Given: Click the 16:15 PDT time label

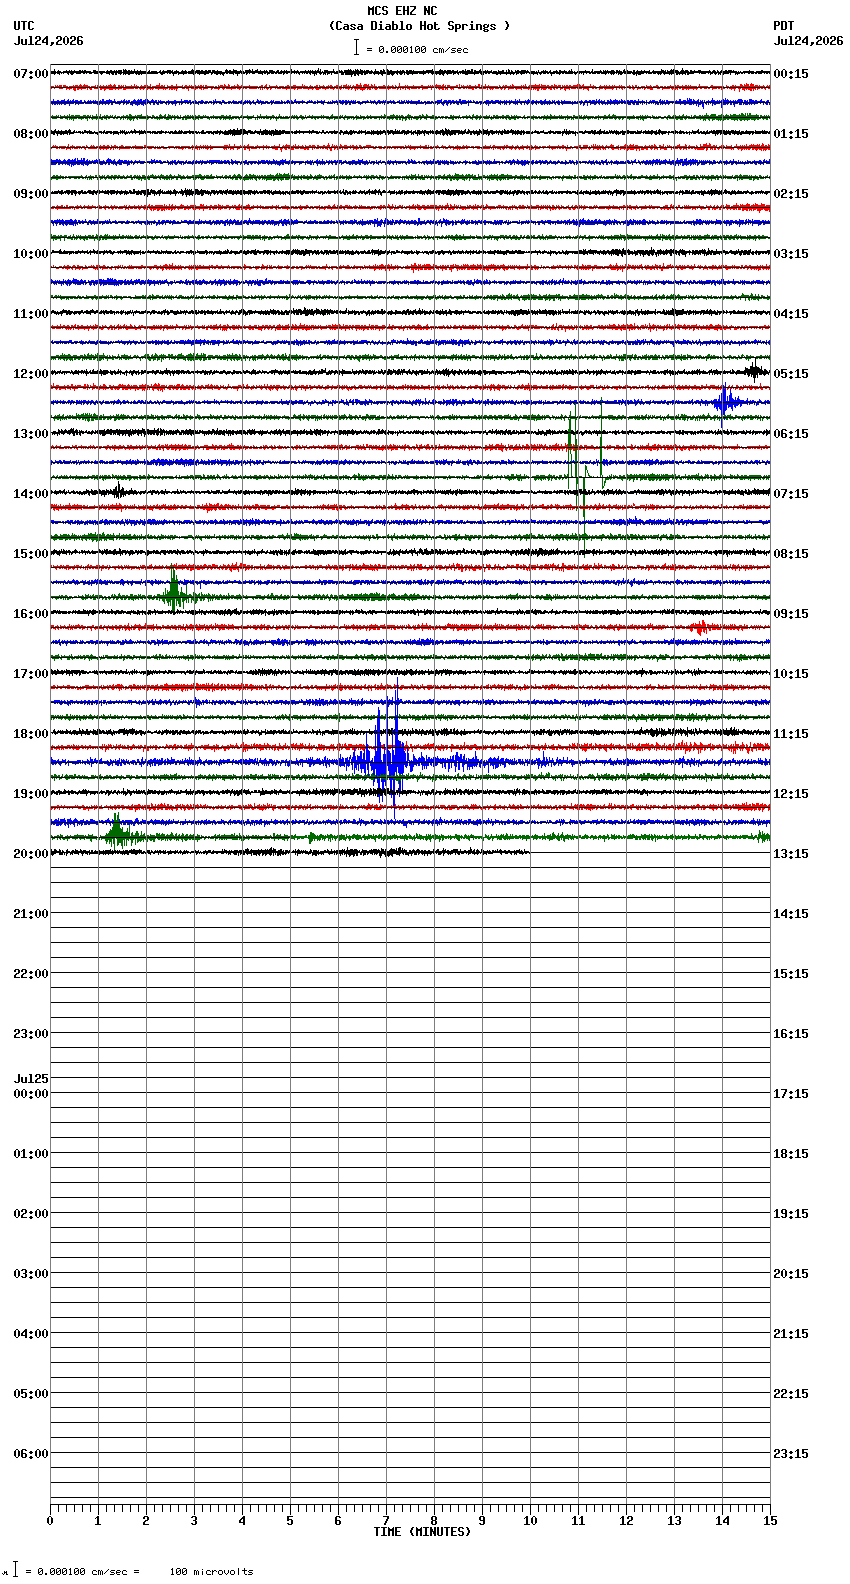Looking at the screenshot, I should [x=791, y=1034].
